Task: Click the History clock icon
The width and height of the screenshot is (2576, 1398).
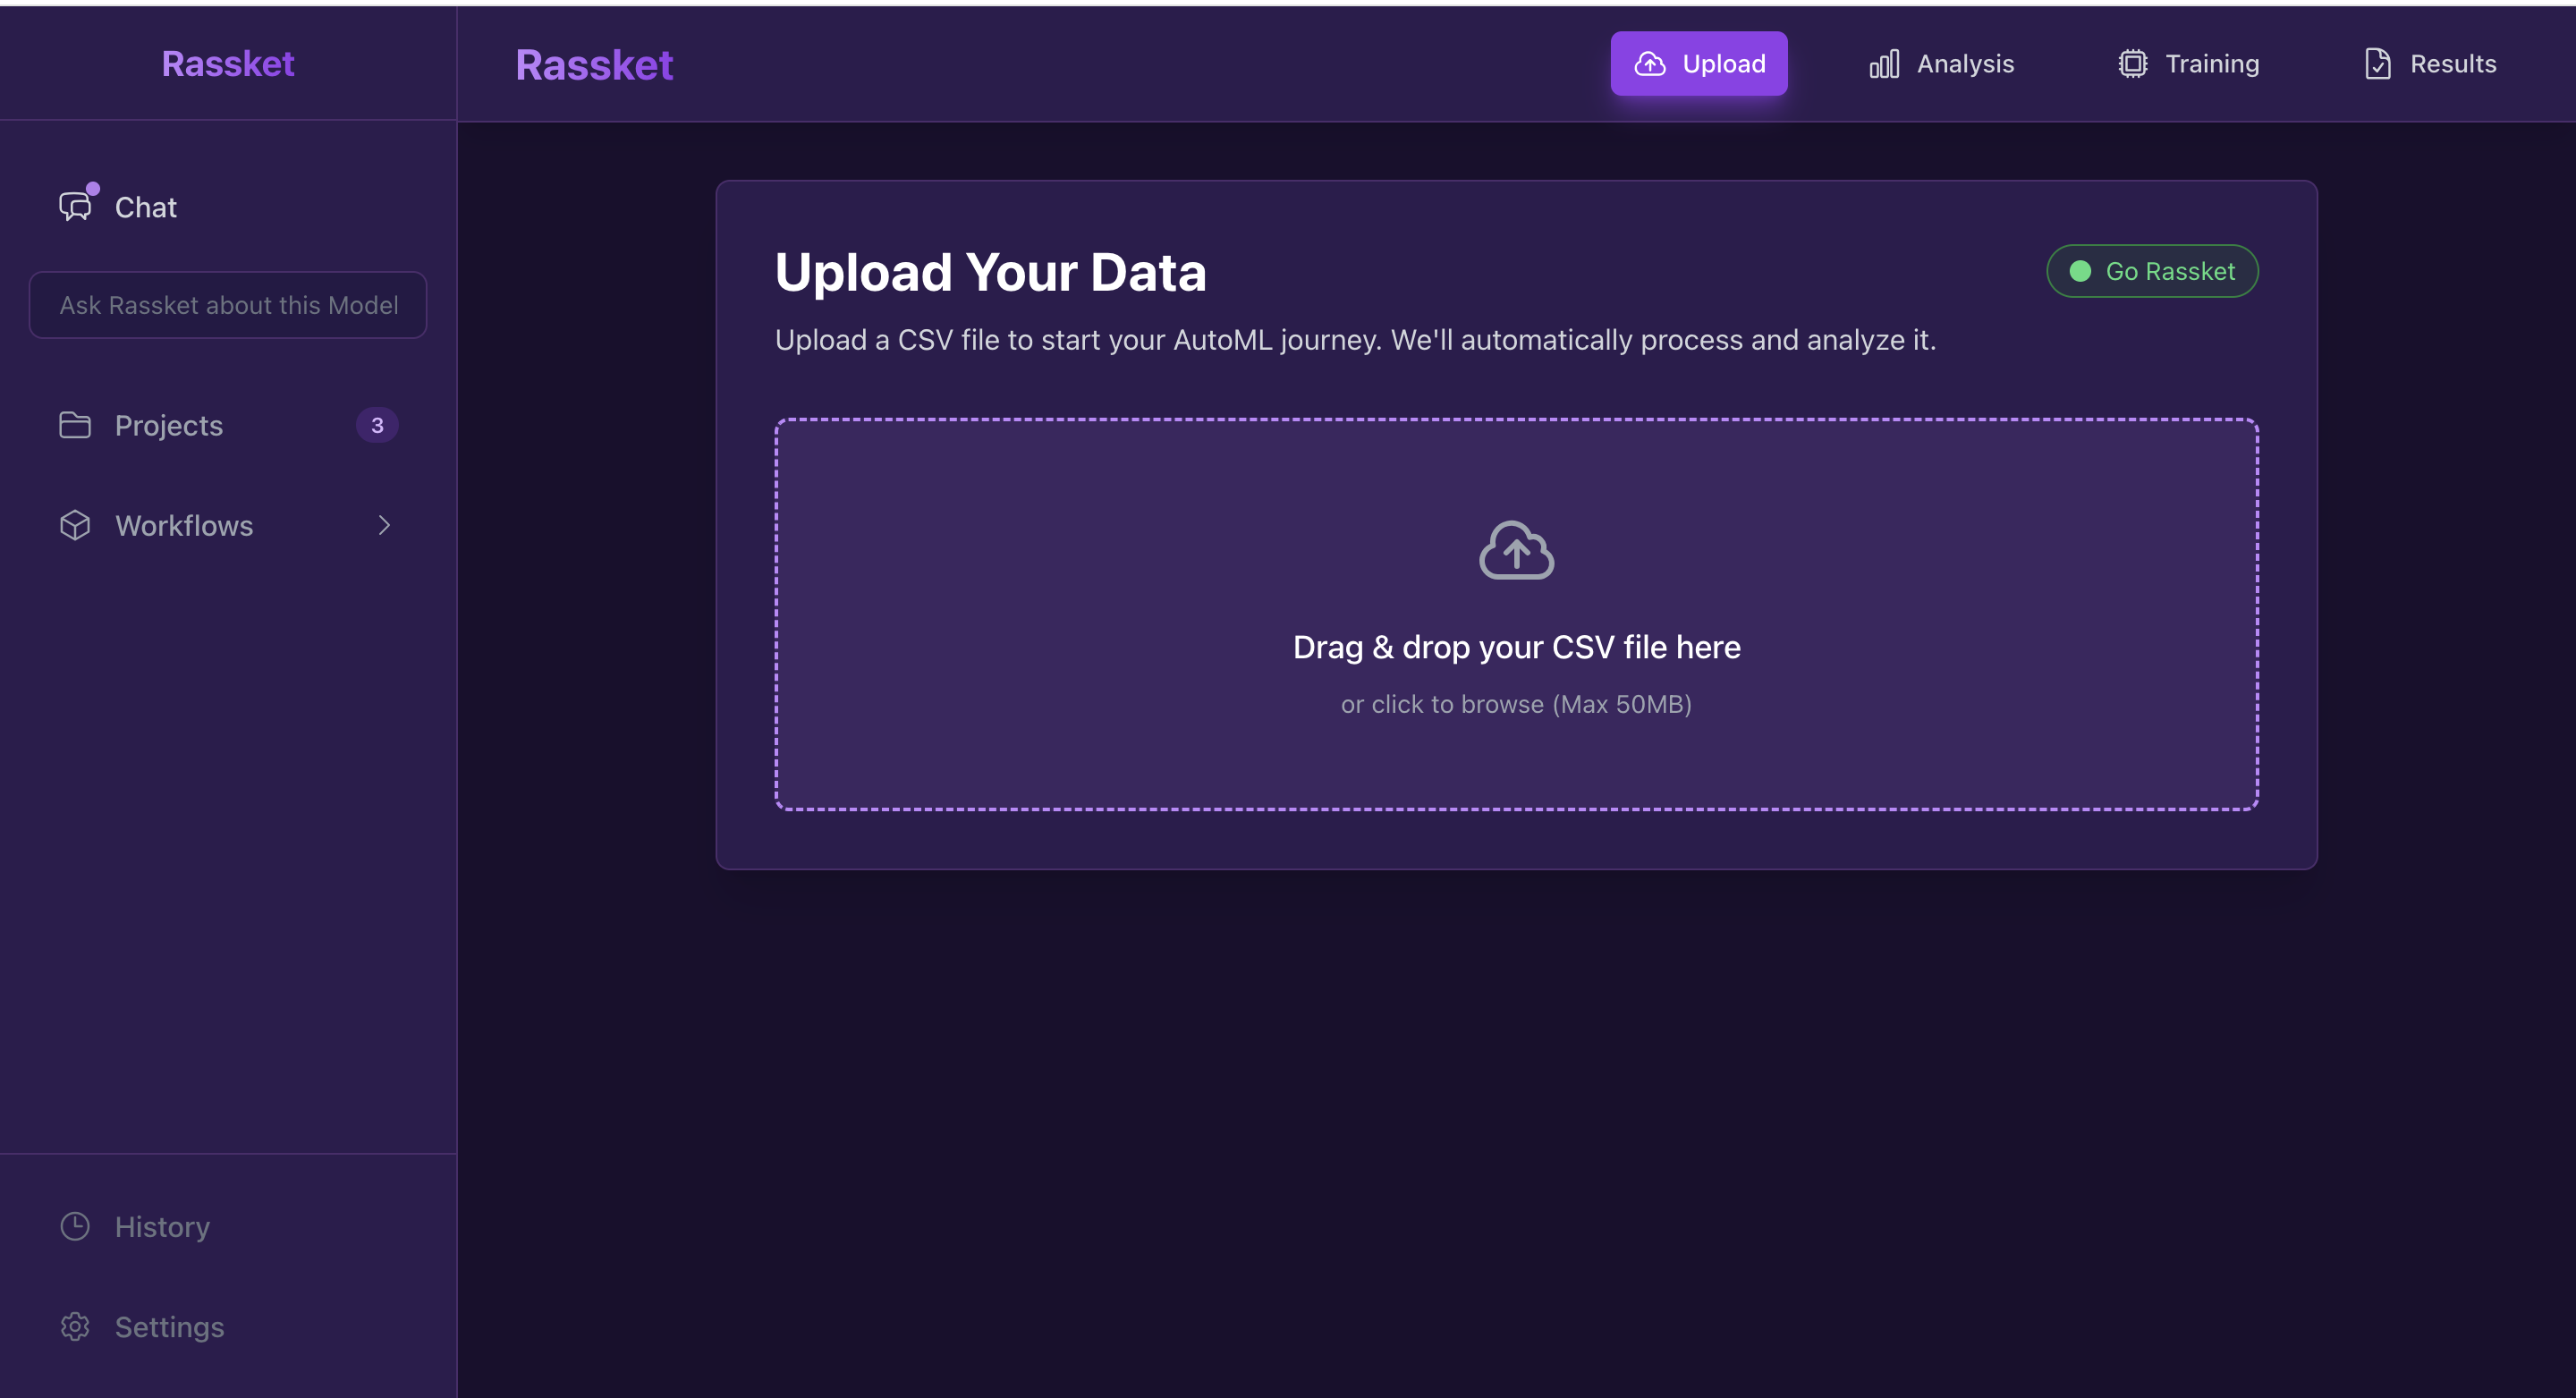Action: (75, 1226)
